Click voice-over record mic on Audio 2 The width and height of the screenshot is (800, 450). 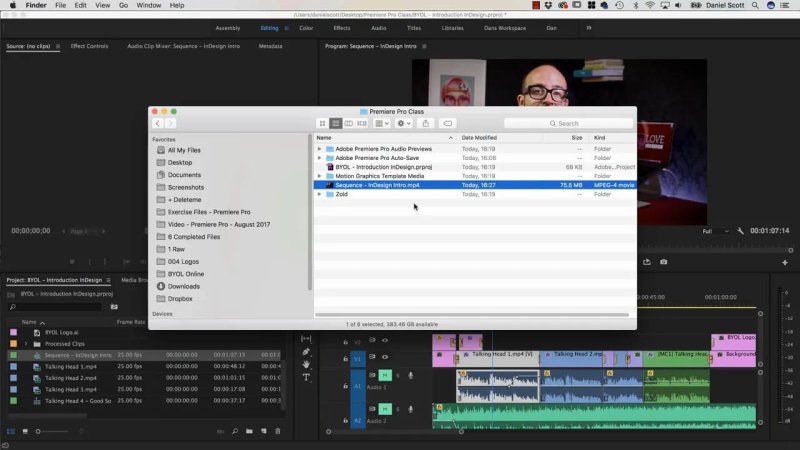point(411,409)
